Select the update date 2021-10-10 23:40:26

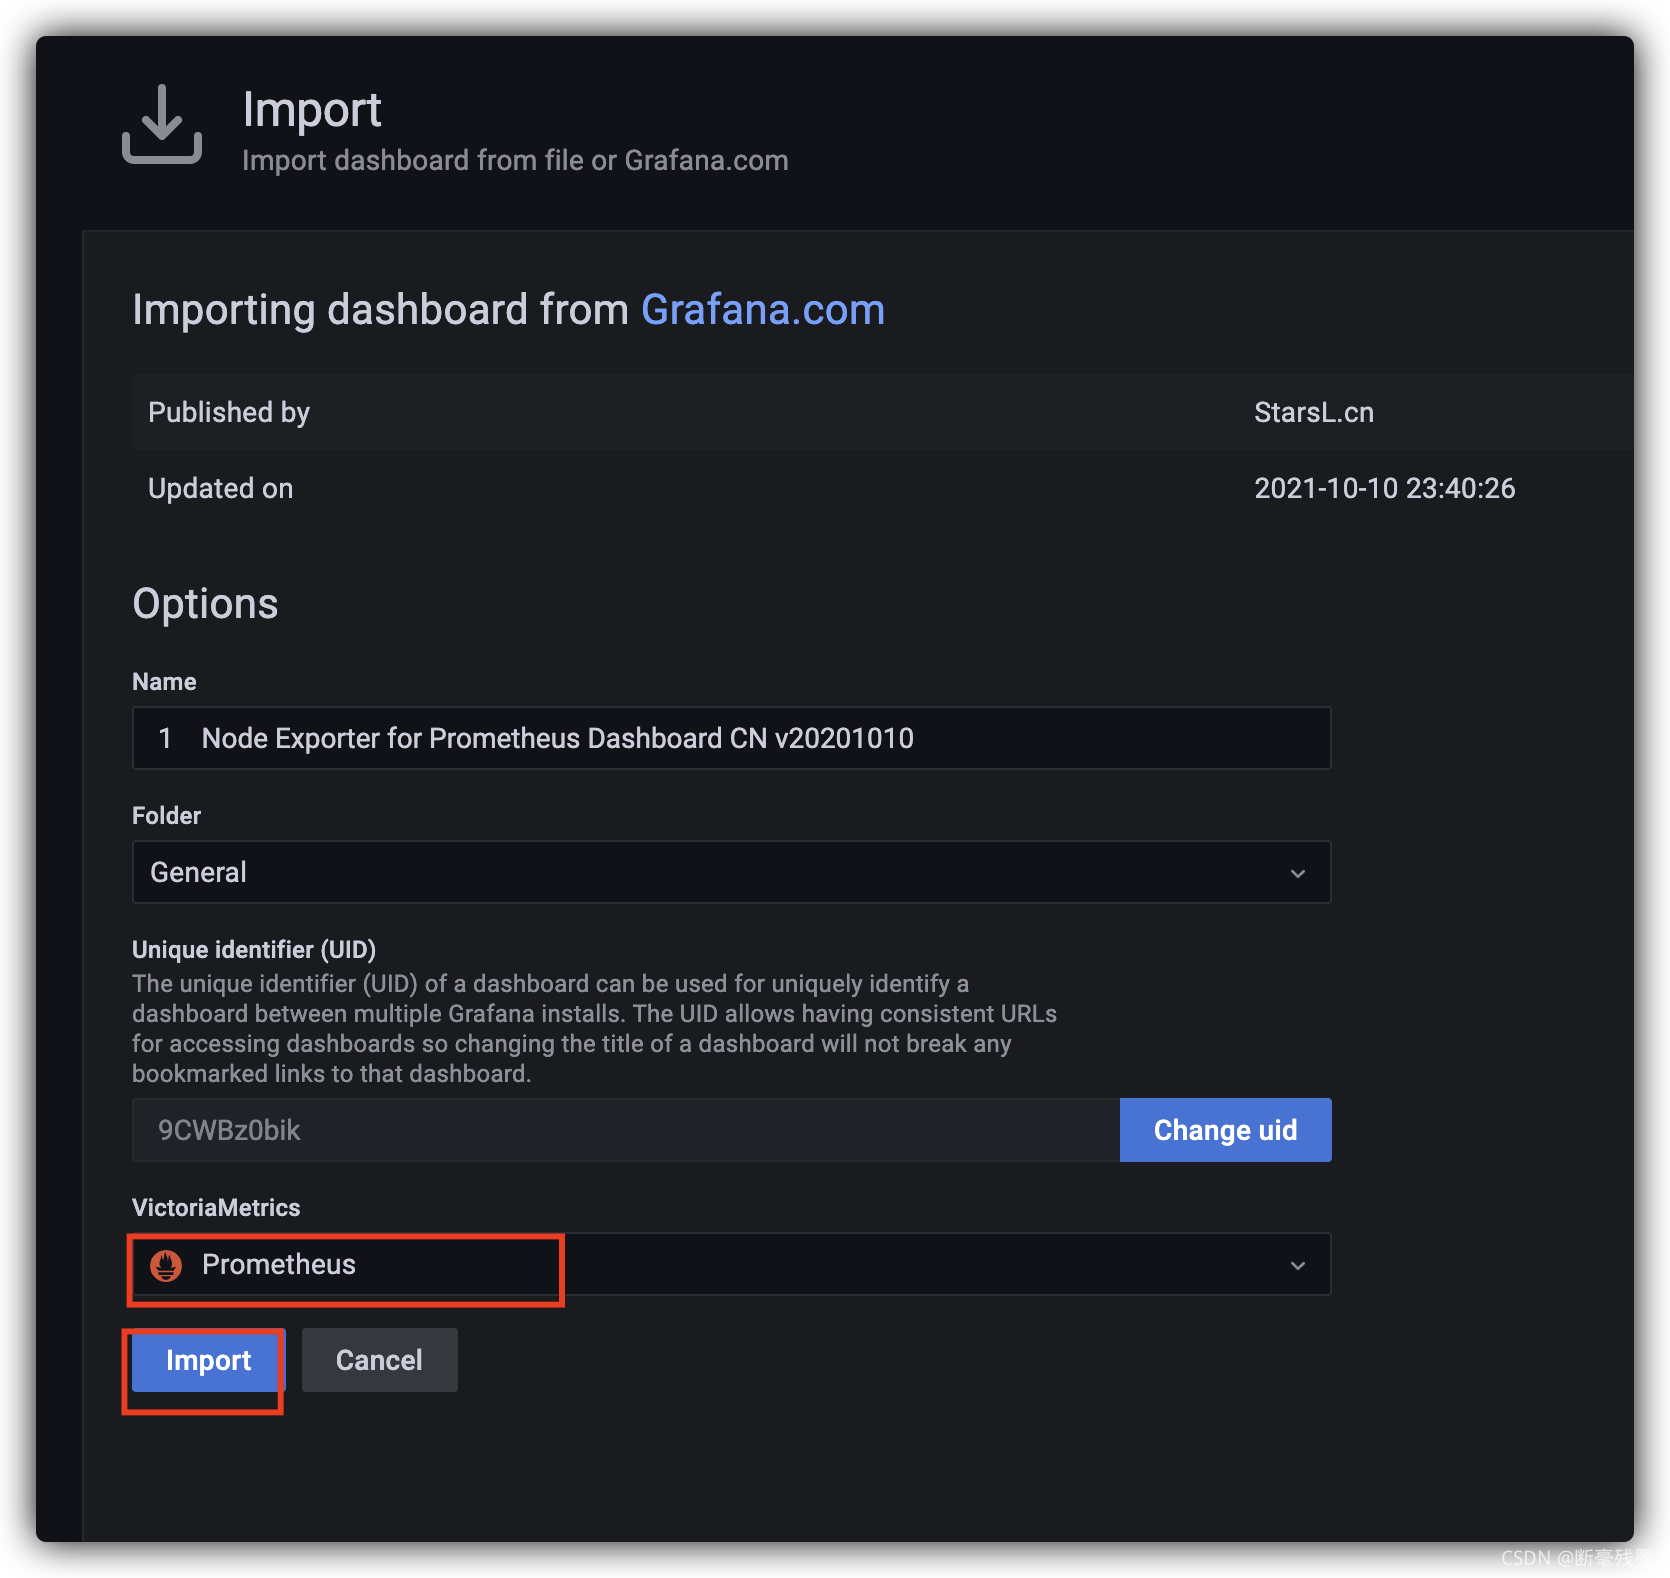[x=1384, y=488]
